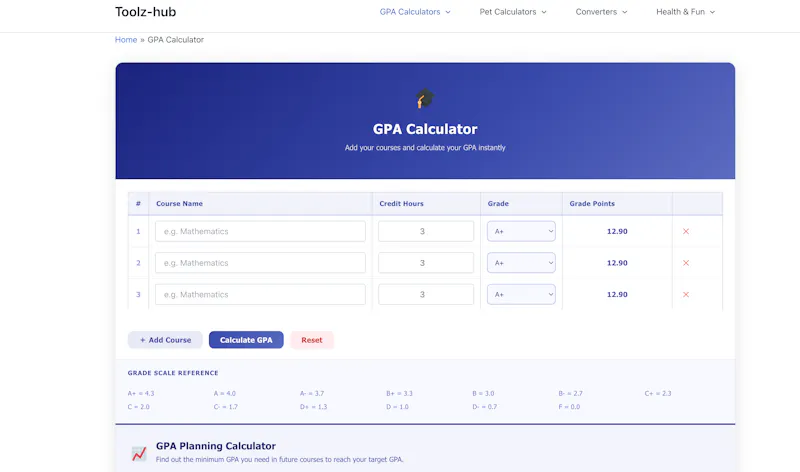Open the Pet Calculators menu
The width and height of the screenshot is (800, 472).
tap(513, 12)
